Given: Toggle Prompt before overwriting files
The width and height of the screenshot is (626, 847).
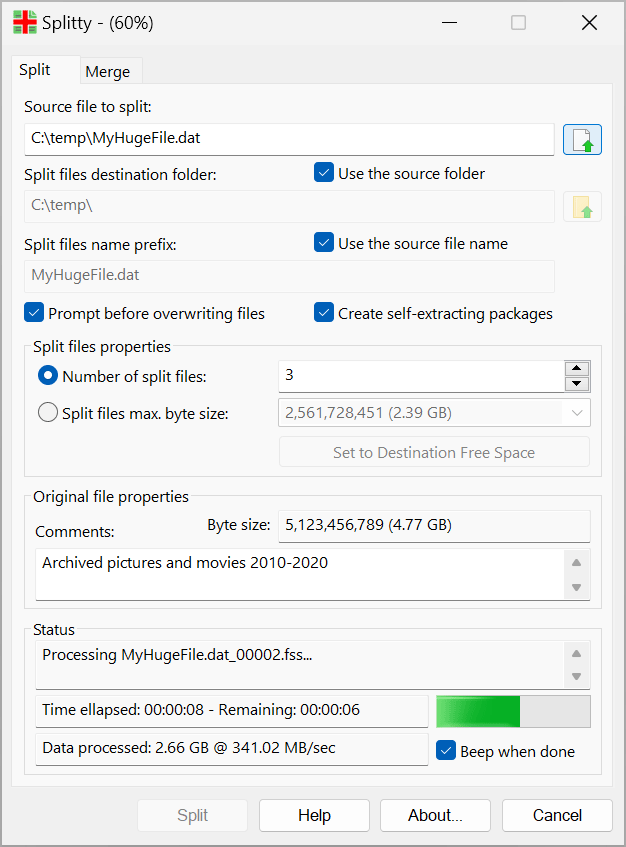Looking at the screenshot, I should [34, 312].
